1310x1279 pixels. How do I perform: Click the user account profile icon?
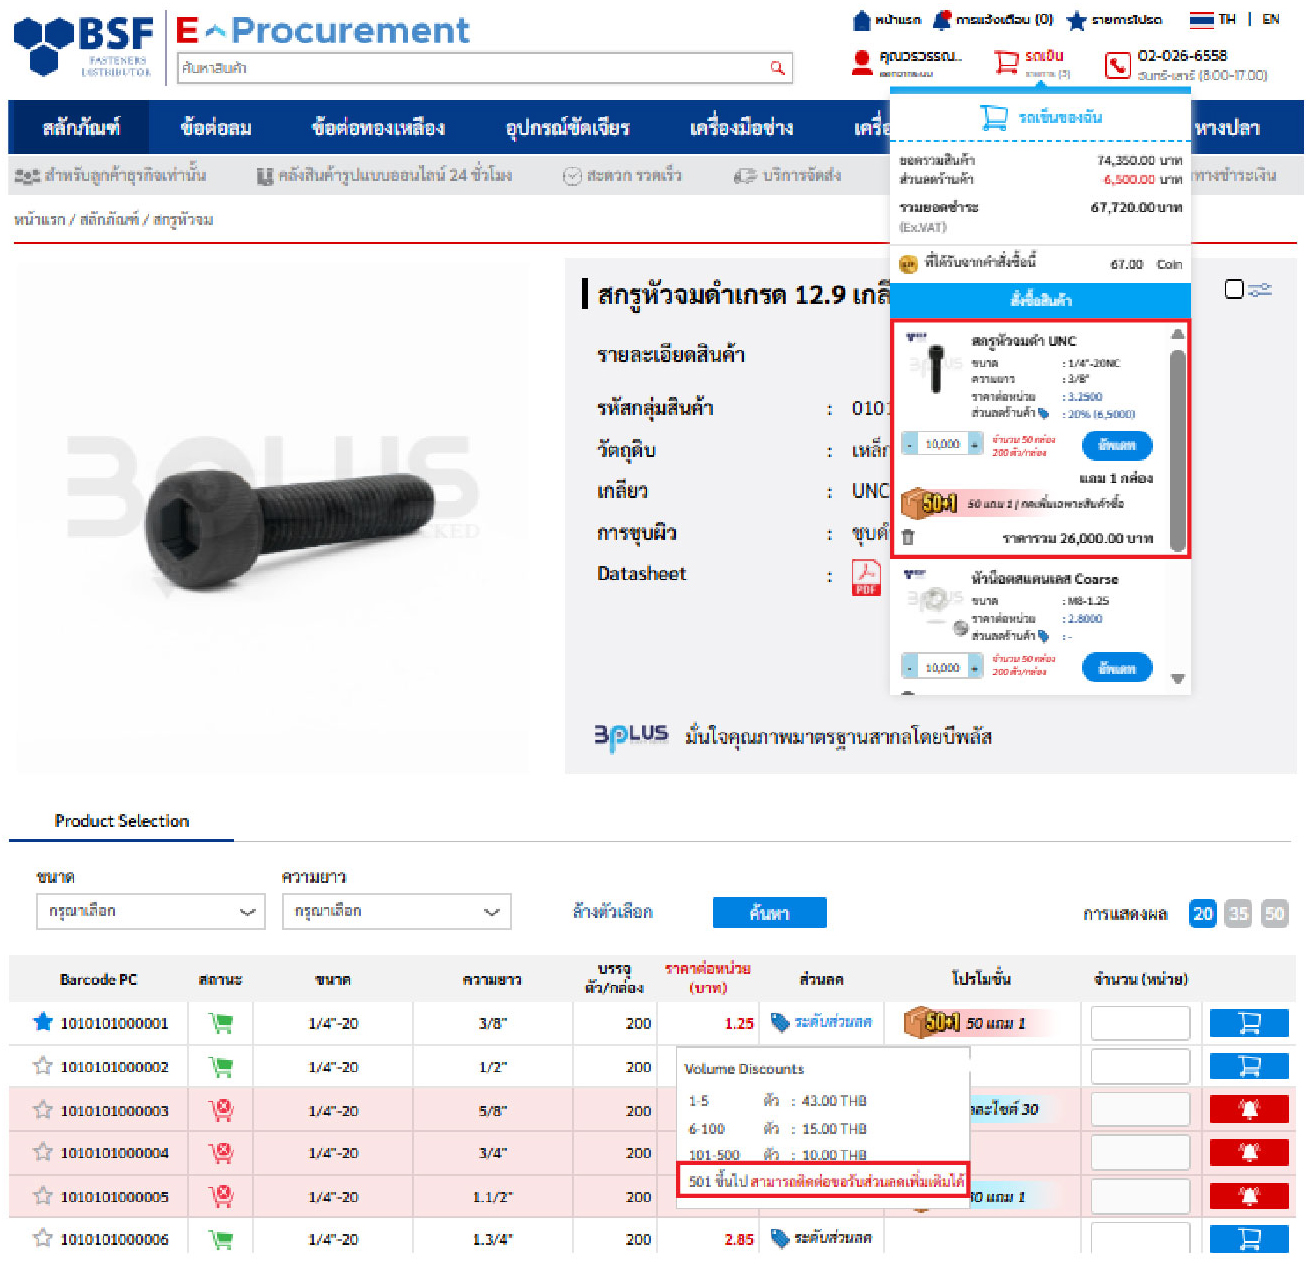point(862,63)
